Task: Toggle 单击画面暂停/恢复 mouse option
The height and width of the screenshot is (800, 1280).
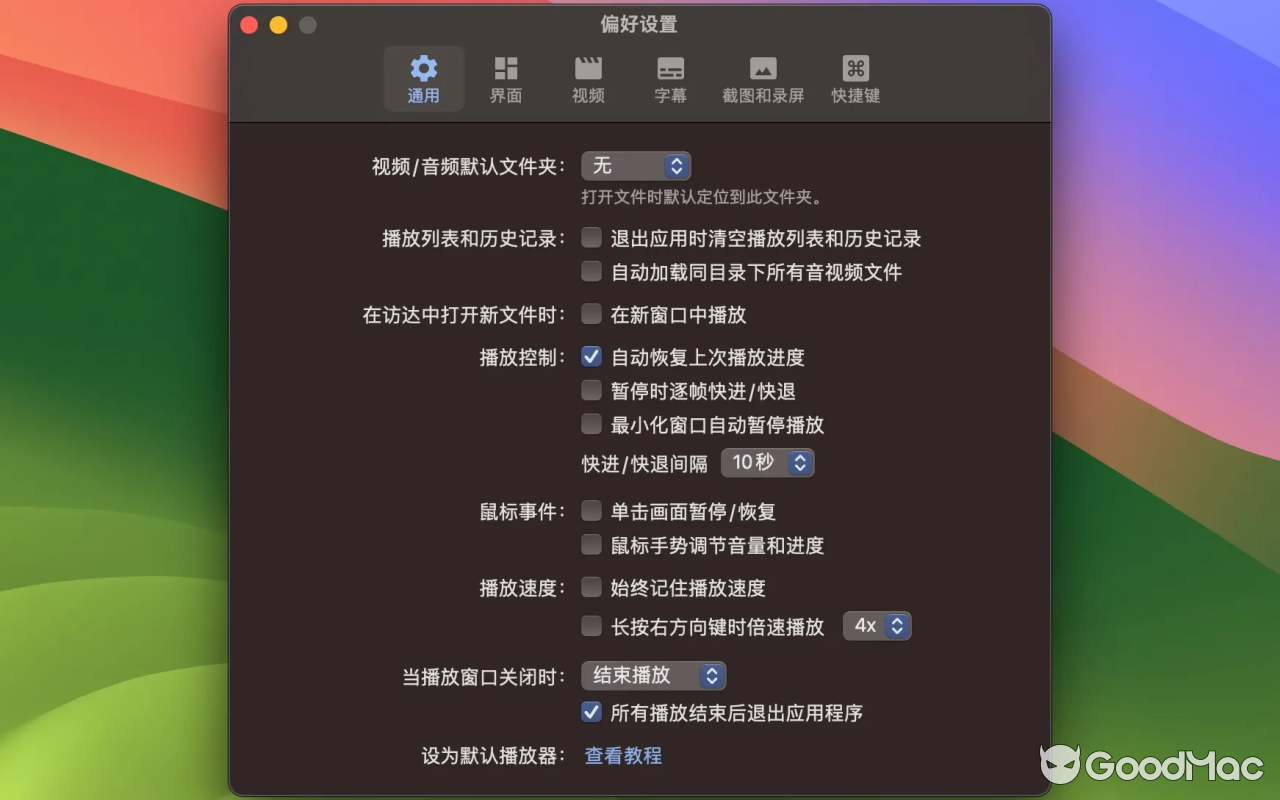Action: point(591,511)
